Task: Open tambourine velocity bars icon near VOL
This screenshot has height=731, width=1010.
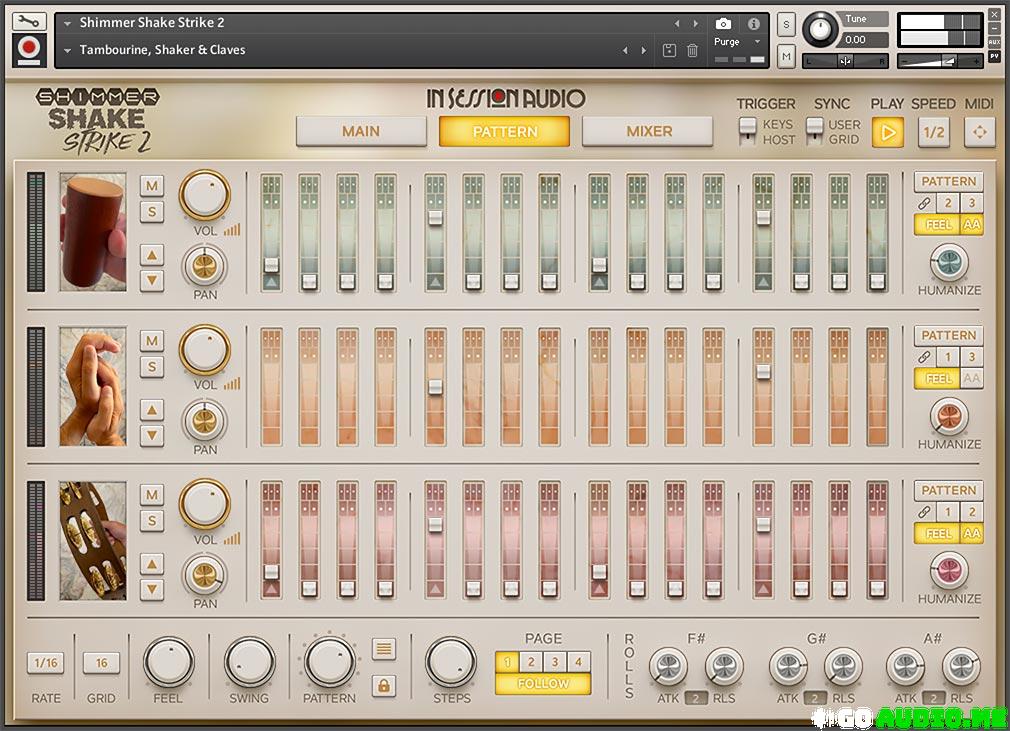Action: point(232,538)
